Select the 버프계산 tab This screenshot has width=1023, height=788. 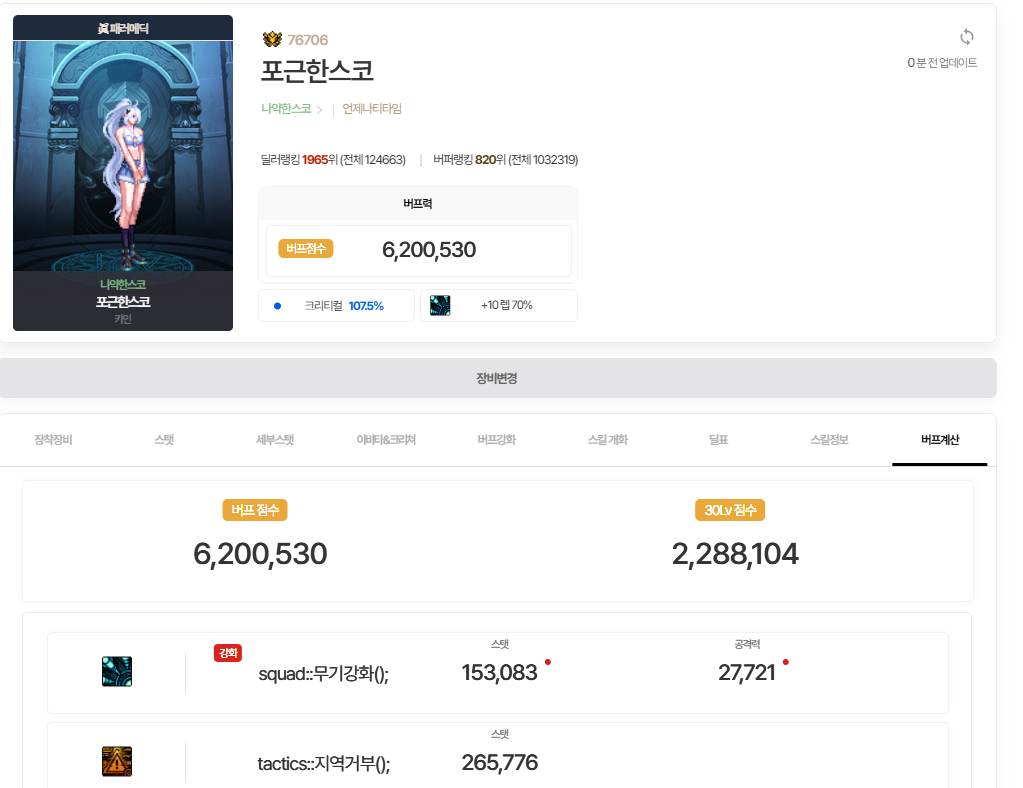point(940,440)
